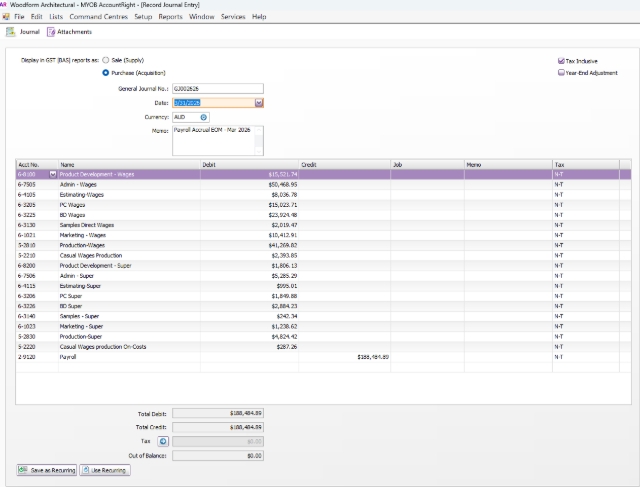Click Use Recurring button

[x=105, y=470]
